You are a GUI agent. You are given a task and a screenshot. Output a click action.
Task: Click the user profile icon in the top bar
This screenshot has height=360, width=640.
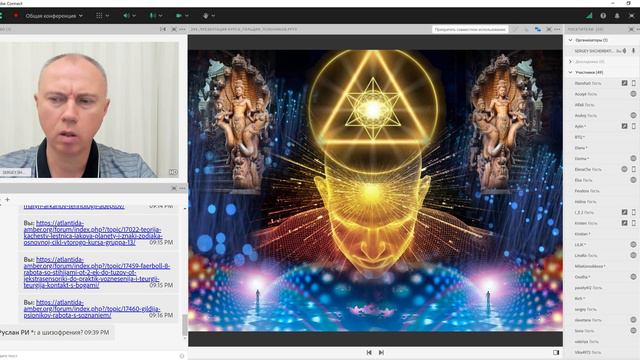[x=617, y=16]
